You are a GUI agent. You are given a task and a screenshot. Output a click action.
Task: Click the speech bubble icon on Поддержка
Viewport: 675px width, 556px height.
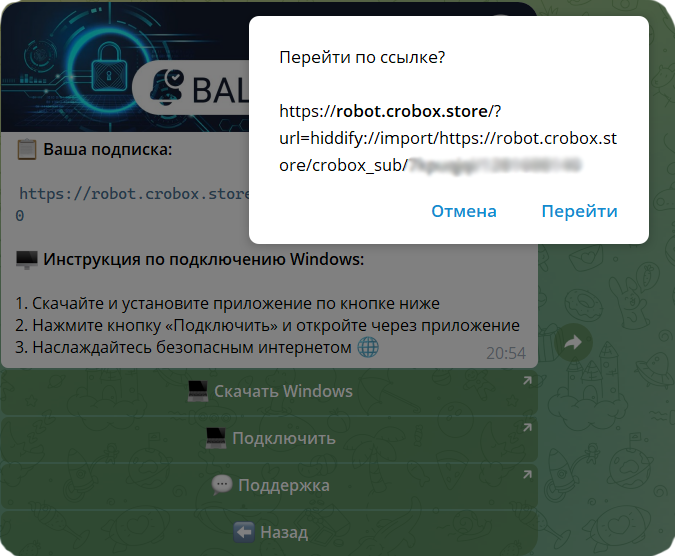point(222,485)
